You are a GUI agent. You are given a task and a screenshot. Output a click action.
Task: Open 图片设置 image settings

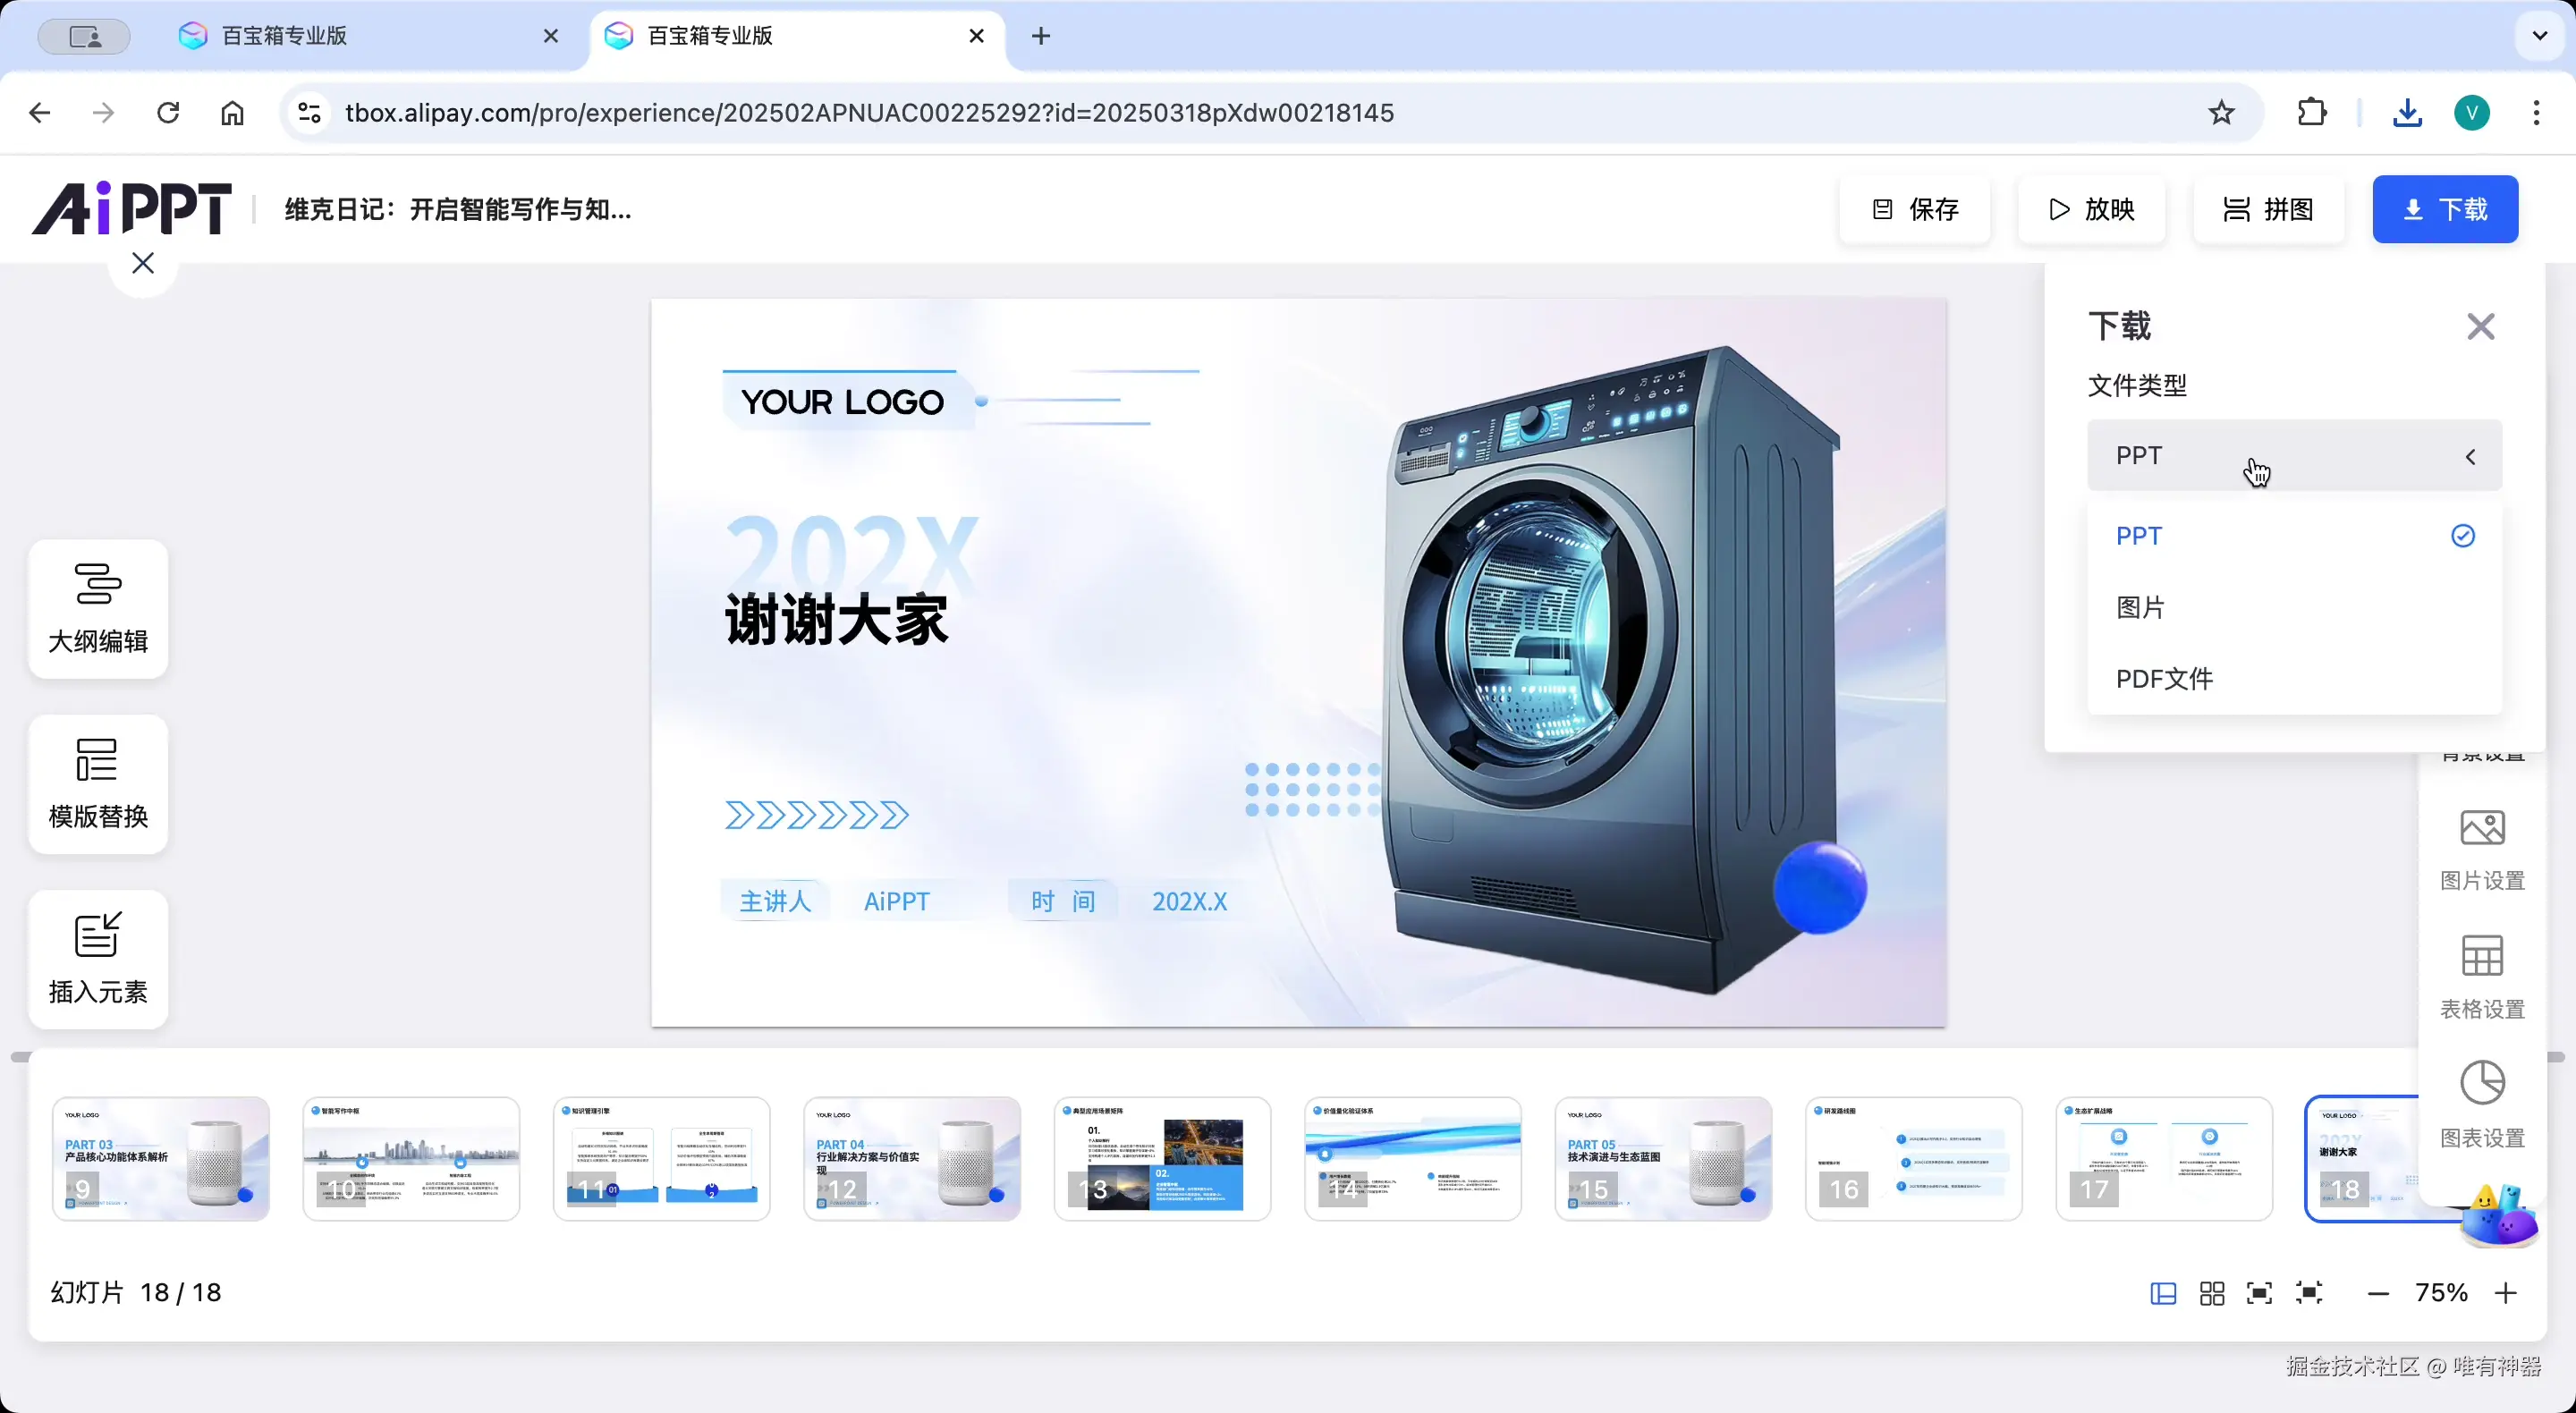(2481, 850)
